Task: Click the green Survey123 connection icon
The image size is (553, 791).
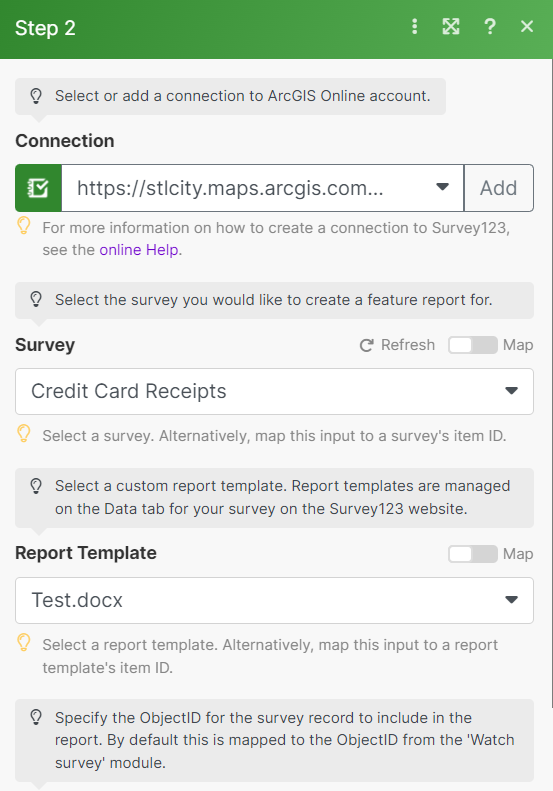Action: pyautogui.click(x=38, y=188)
